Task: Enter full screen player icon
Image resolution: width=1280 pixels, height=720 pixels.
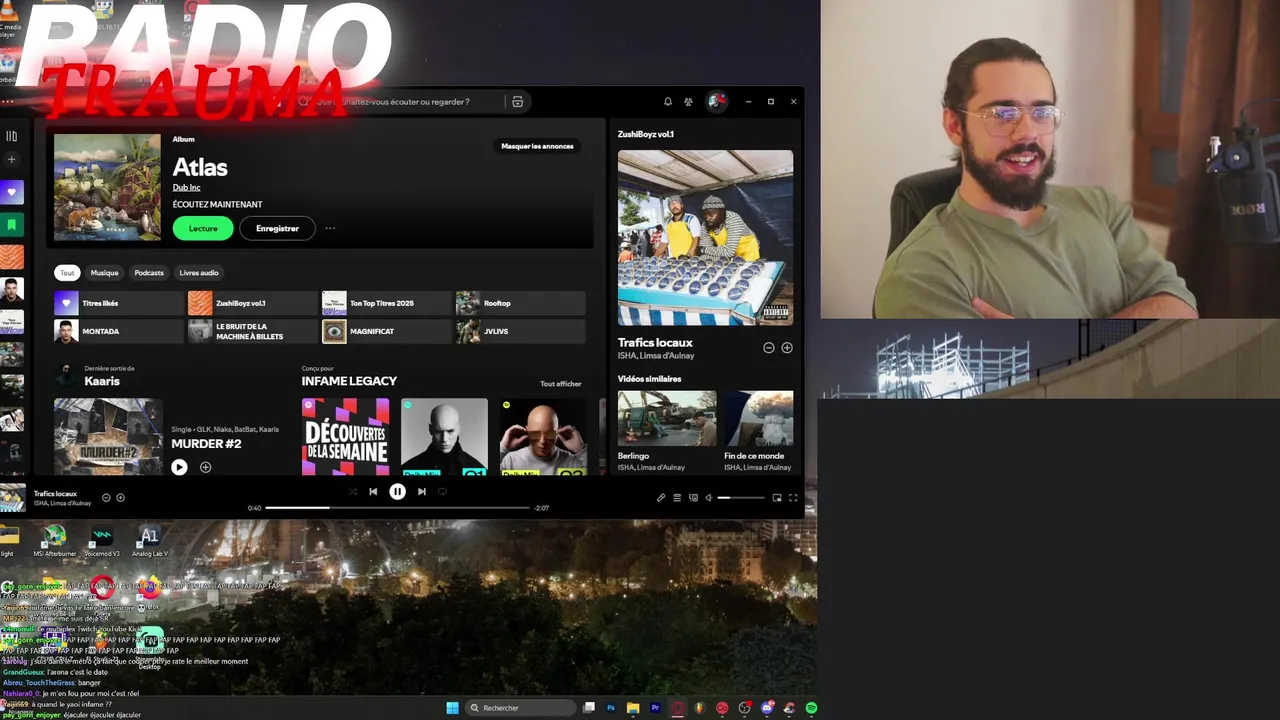Action: pos(793,497)
